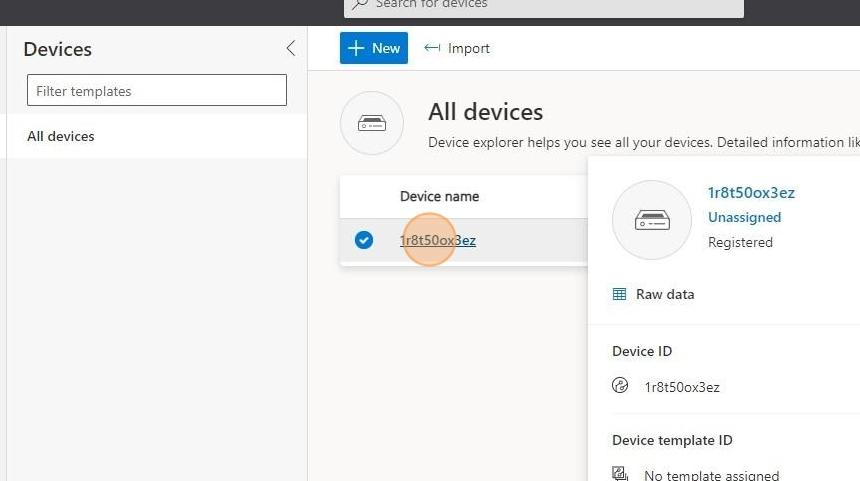Click the icon next to the Device ID value
Screen dimensions: 860x481
pos(620,386)
